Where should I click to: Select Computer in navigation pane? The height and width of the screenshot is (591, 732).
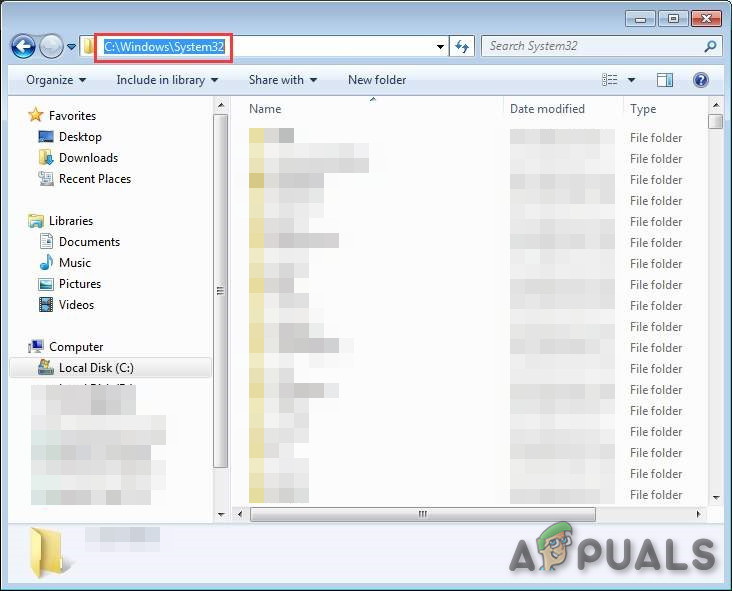[76, 347]
